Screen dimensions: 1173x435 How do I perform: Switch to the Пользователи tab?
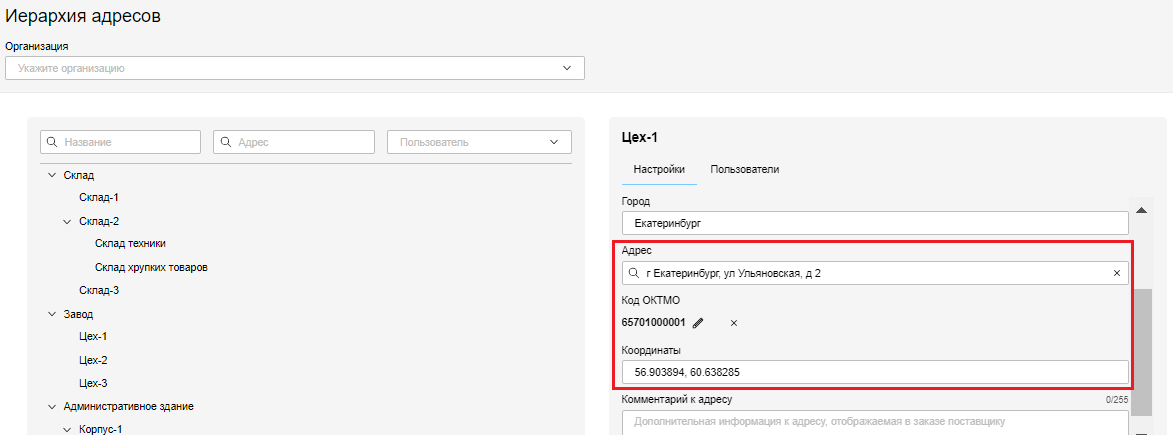tap(744, 170)
